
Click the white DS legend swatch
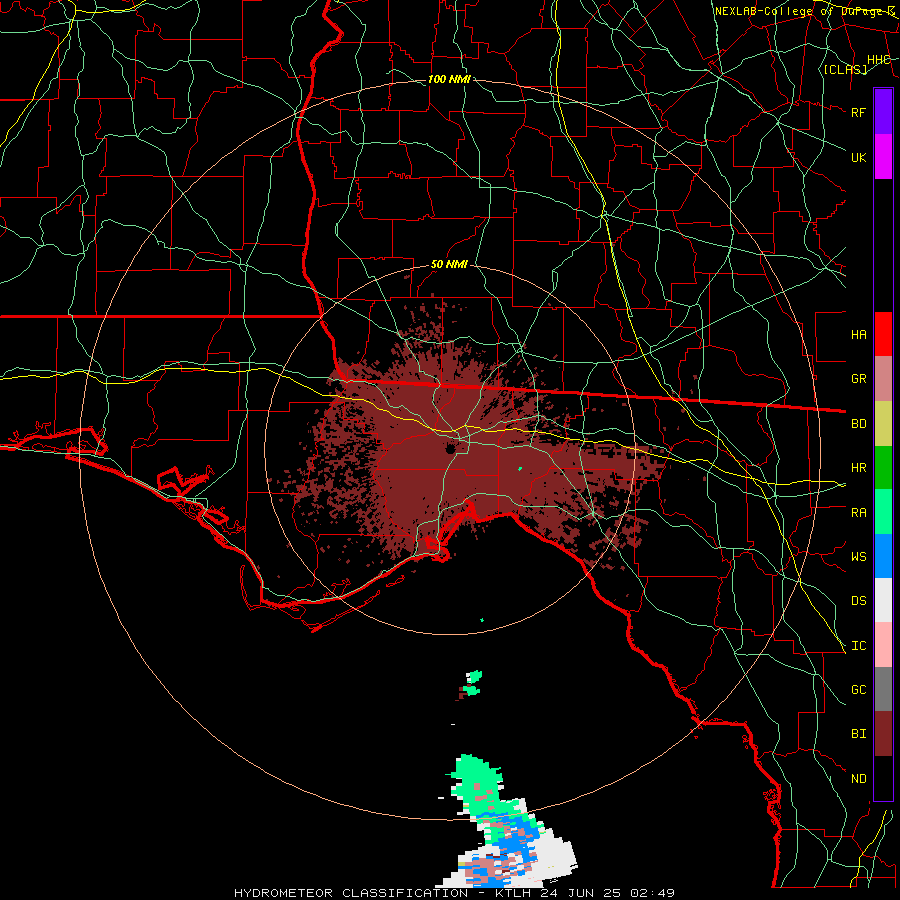pyautogui.click(x=883, y=600)
